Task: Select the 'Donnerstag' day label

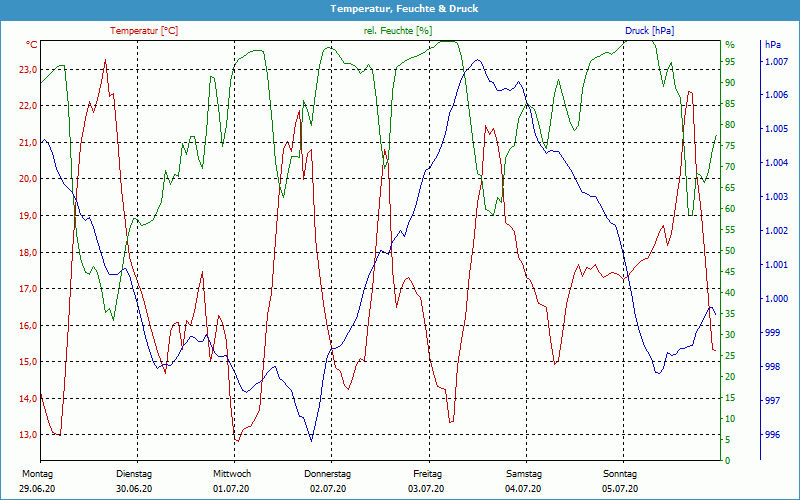Action: [328, 474]
